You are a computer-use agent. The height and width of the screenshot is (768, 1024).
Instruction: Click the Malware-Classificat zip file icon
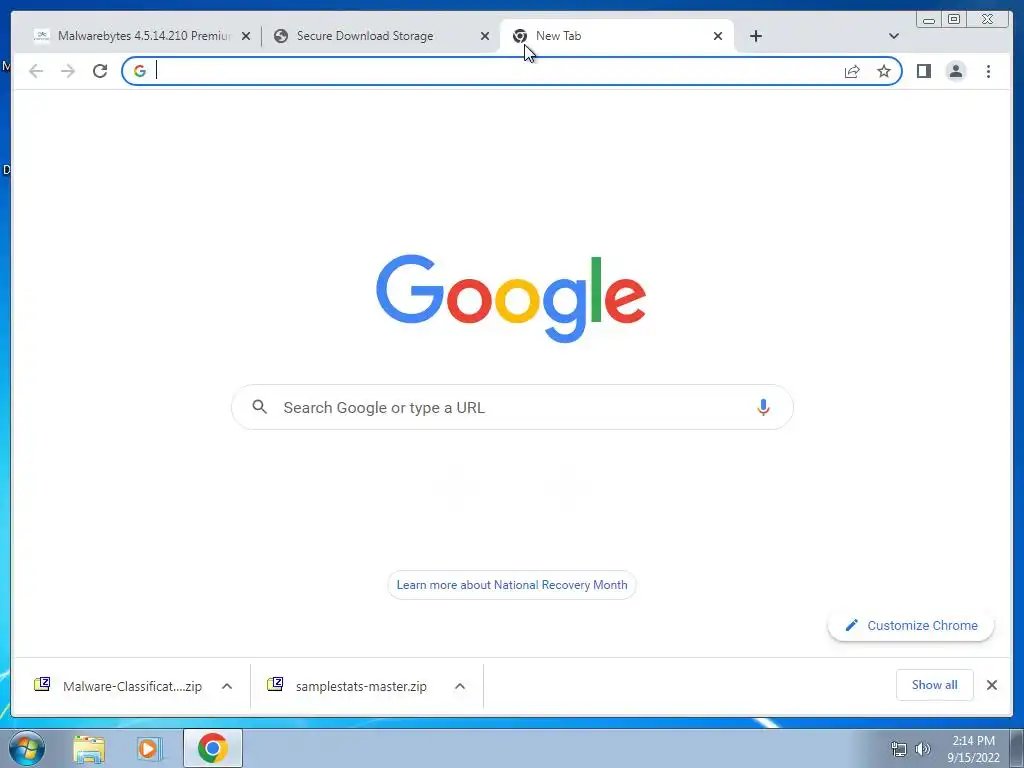click(x=42, y=684)
